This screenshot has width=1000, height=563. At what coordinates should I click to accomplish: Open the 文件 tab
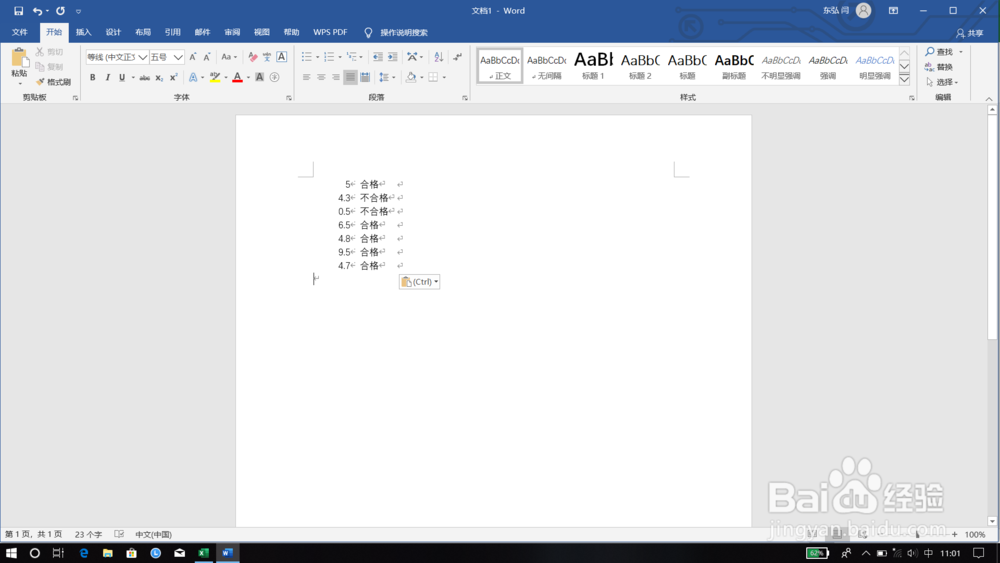(20, 32)
